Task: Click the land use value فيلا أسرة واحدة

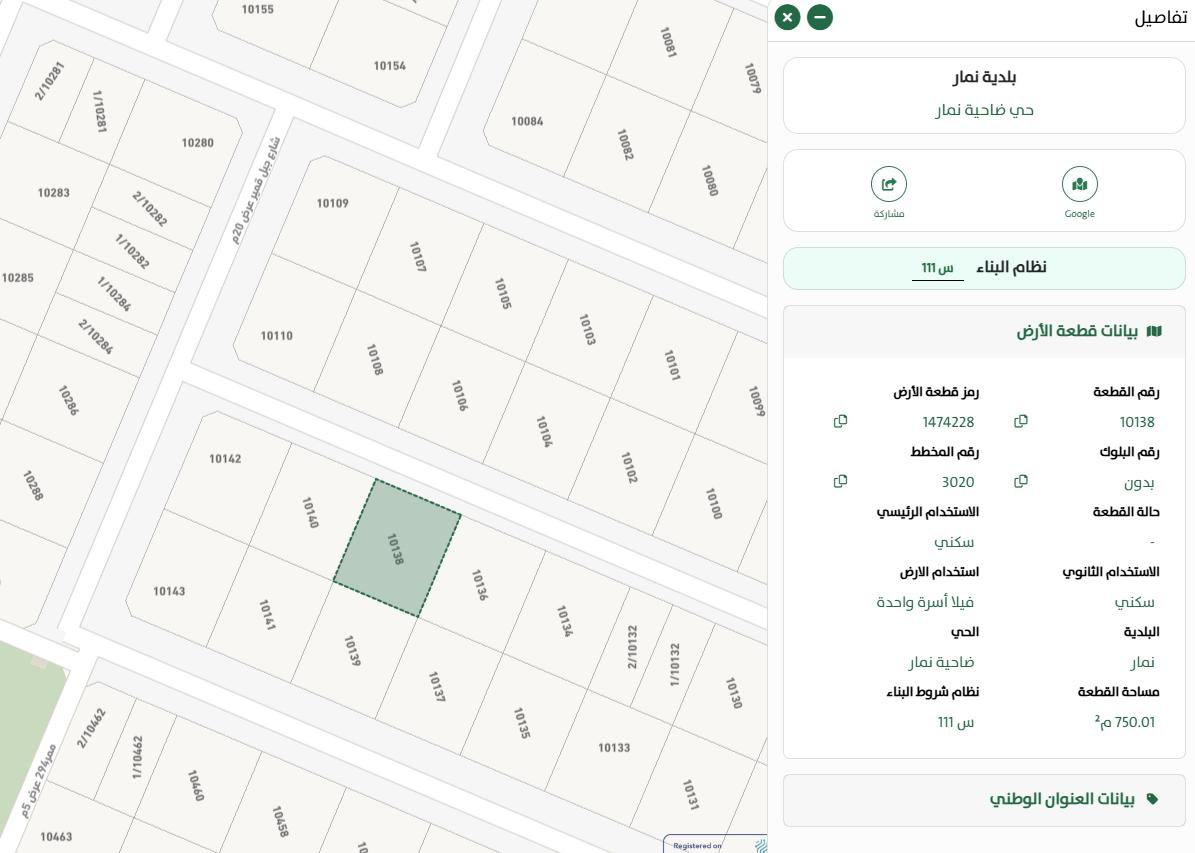Action: 924,602
